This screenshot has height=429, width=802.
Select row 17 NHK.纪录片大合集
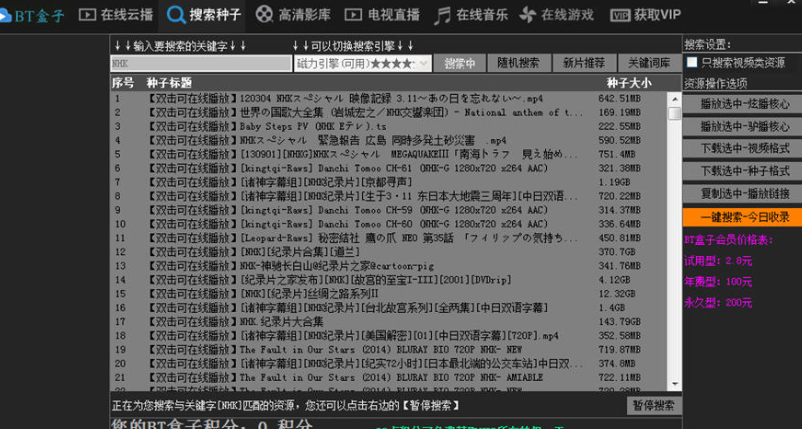tap(389, 322)
